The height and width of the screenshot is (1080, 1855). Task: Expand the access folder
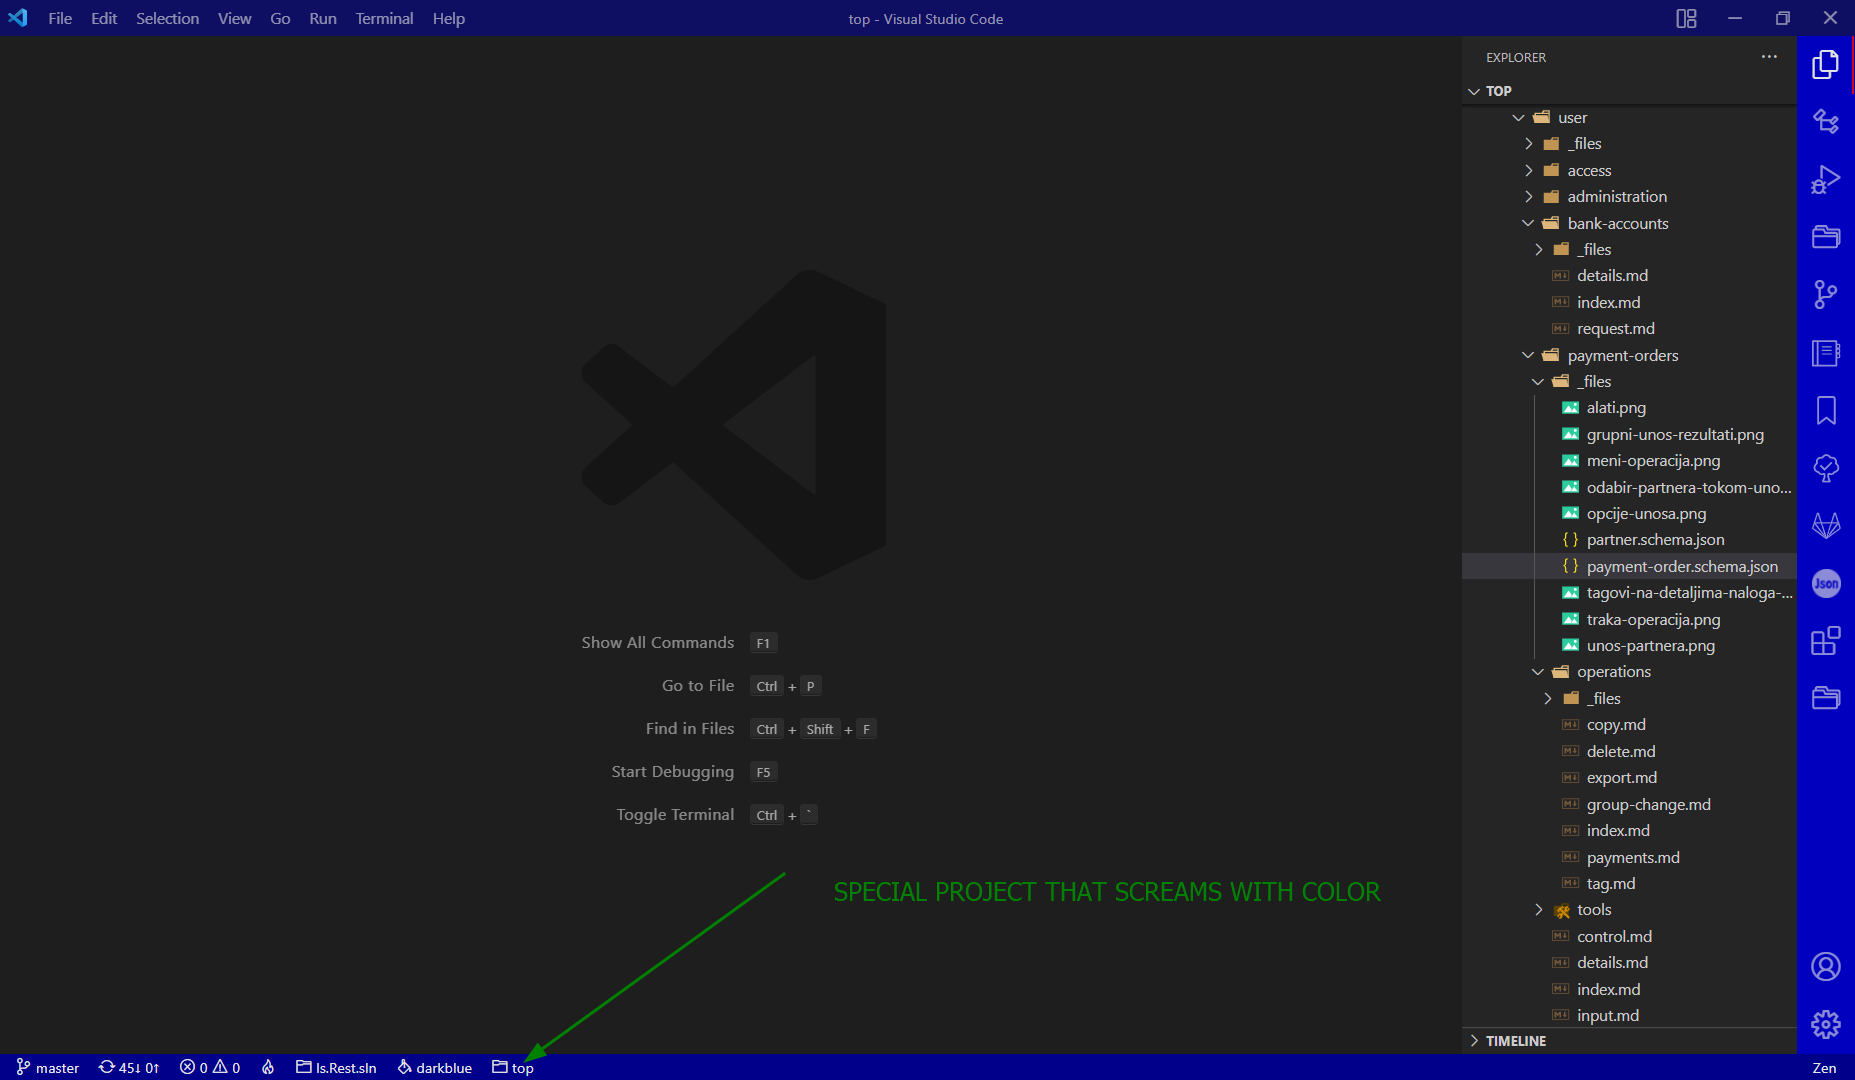click(x=1629, y=170)
